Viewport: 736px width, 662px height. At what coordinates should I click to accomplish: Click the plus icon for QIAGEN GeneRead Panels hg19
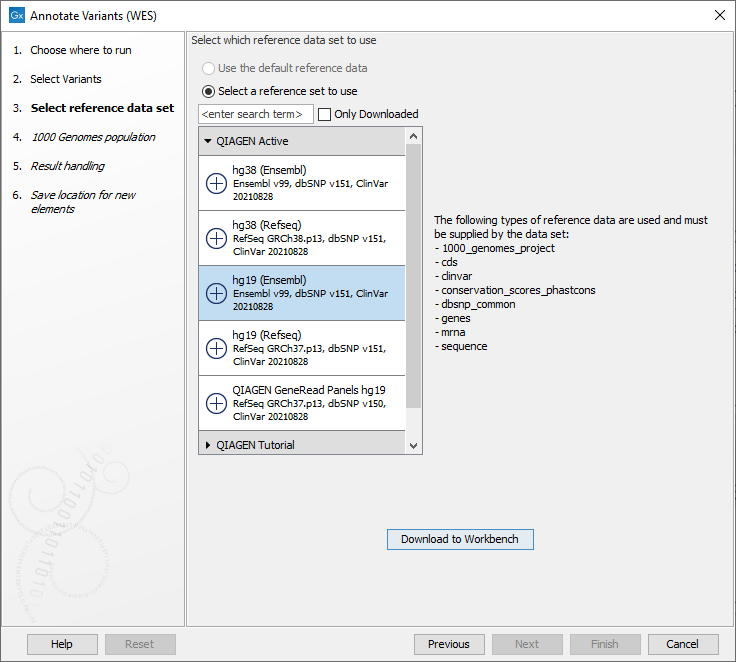(x=216, y=403)
